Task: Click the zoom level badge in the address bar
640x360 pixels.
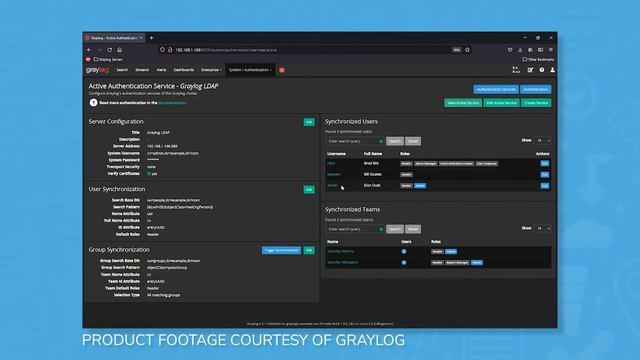Action: coord(456,50)
